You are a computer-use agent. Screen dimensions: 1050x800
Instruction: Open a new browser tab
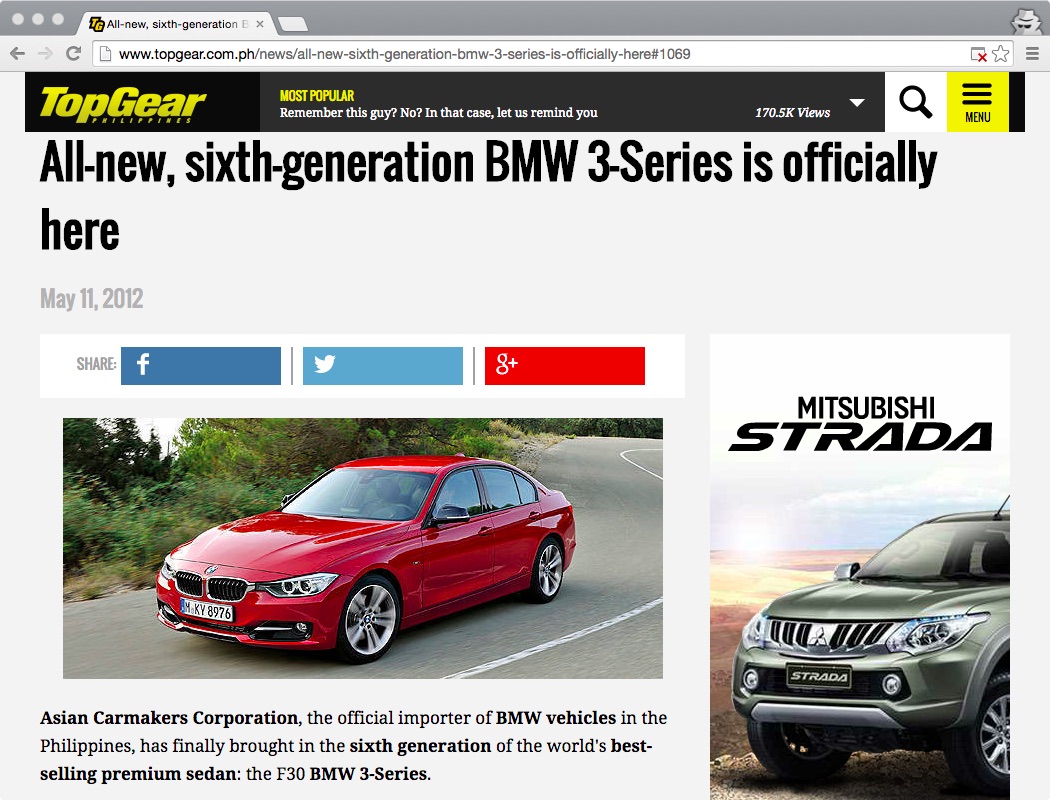pyautogui.click(x=293, y=25)
